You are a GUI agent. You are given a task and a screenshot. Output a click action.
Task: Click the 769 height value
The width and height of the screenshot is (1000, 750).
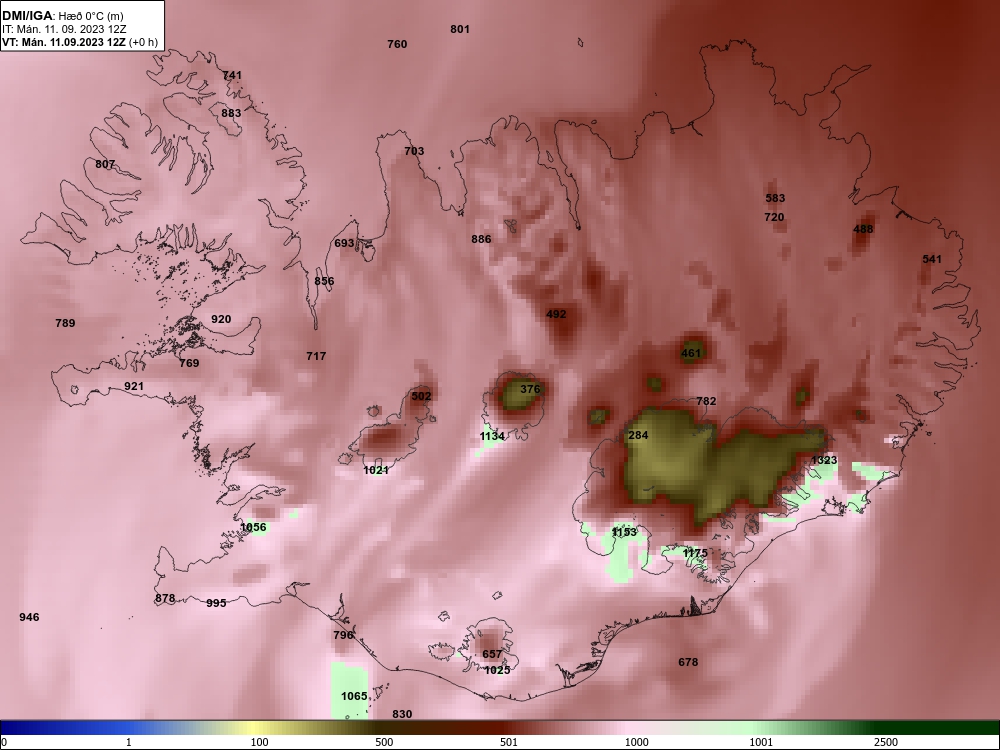189,364
